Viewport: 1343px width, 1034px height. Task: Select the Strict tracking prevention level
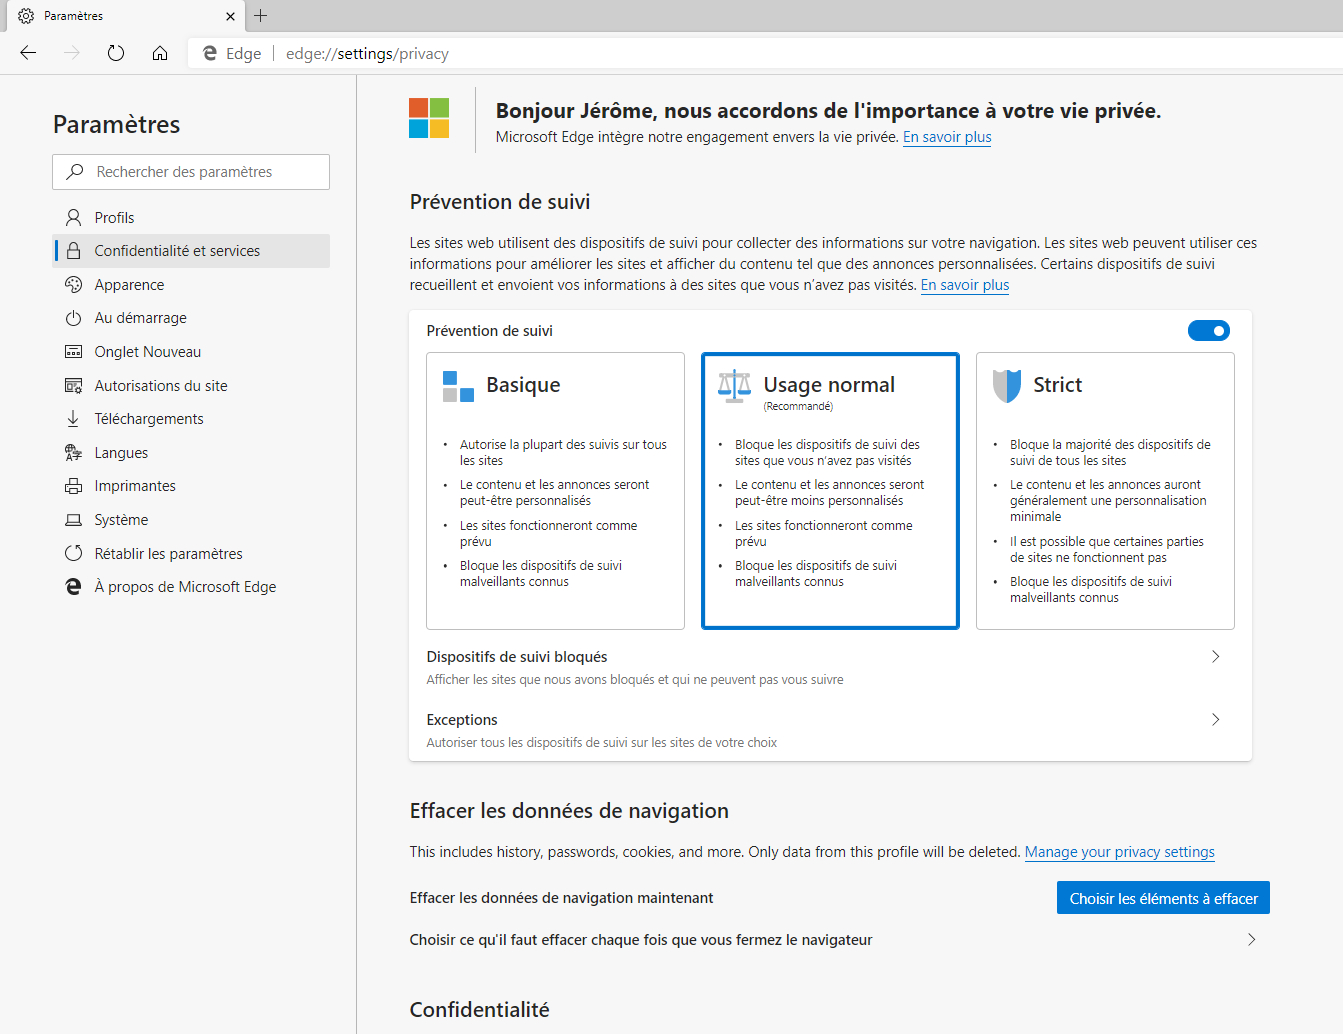tap(1104, 490)
